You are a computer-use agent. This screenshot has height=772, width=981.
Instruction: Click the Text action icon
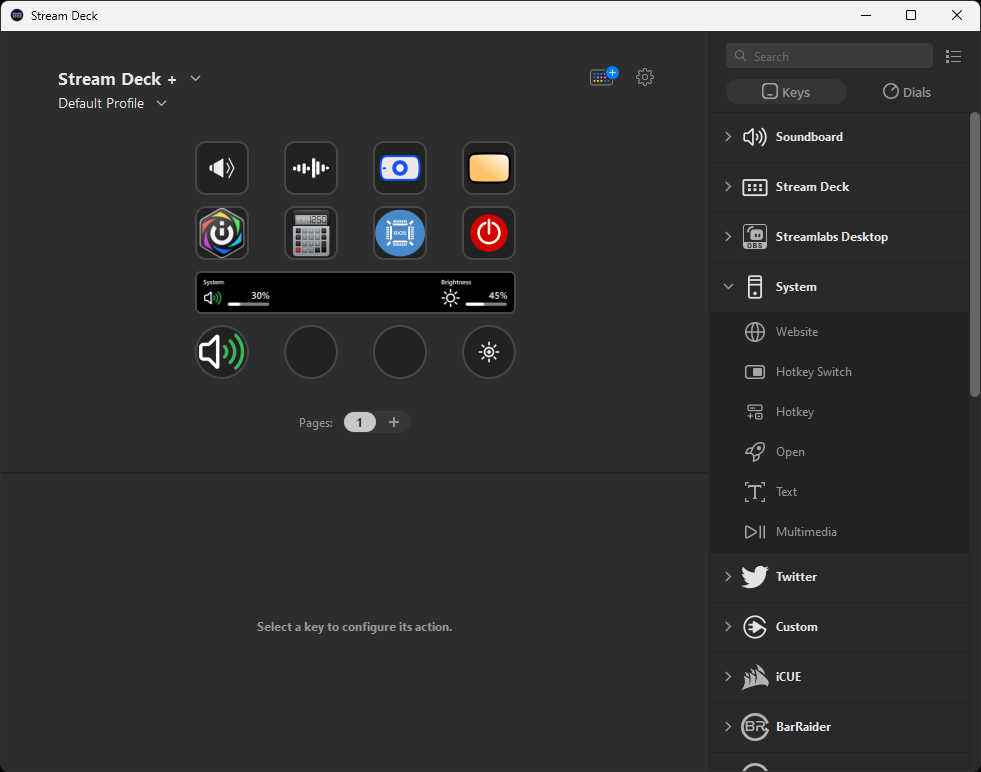click(755, 492)
